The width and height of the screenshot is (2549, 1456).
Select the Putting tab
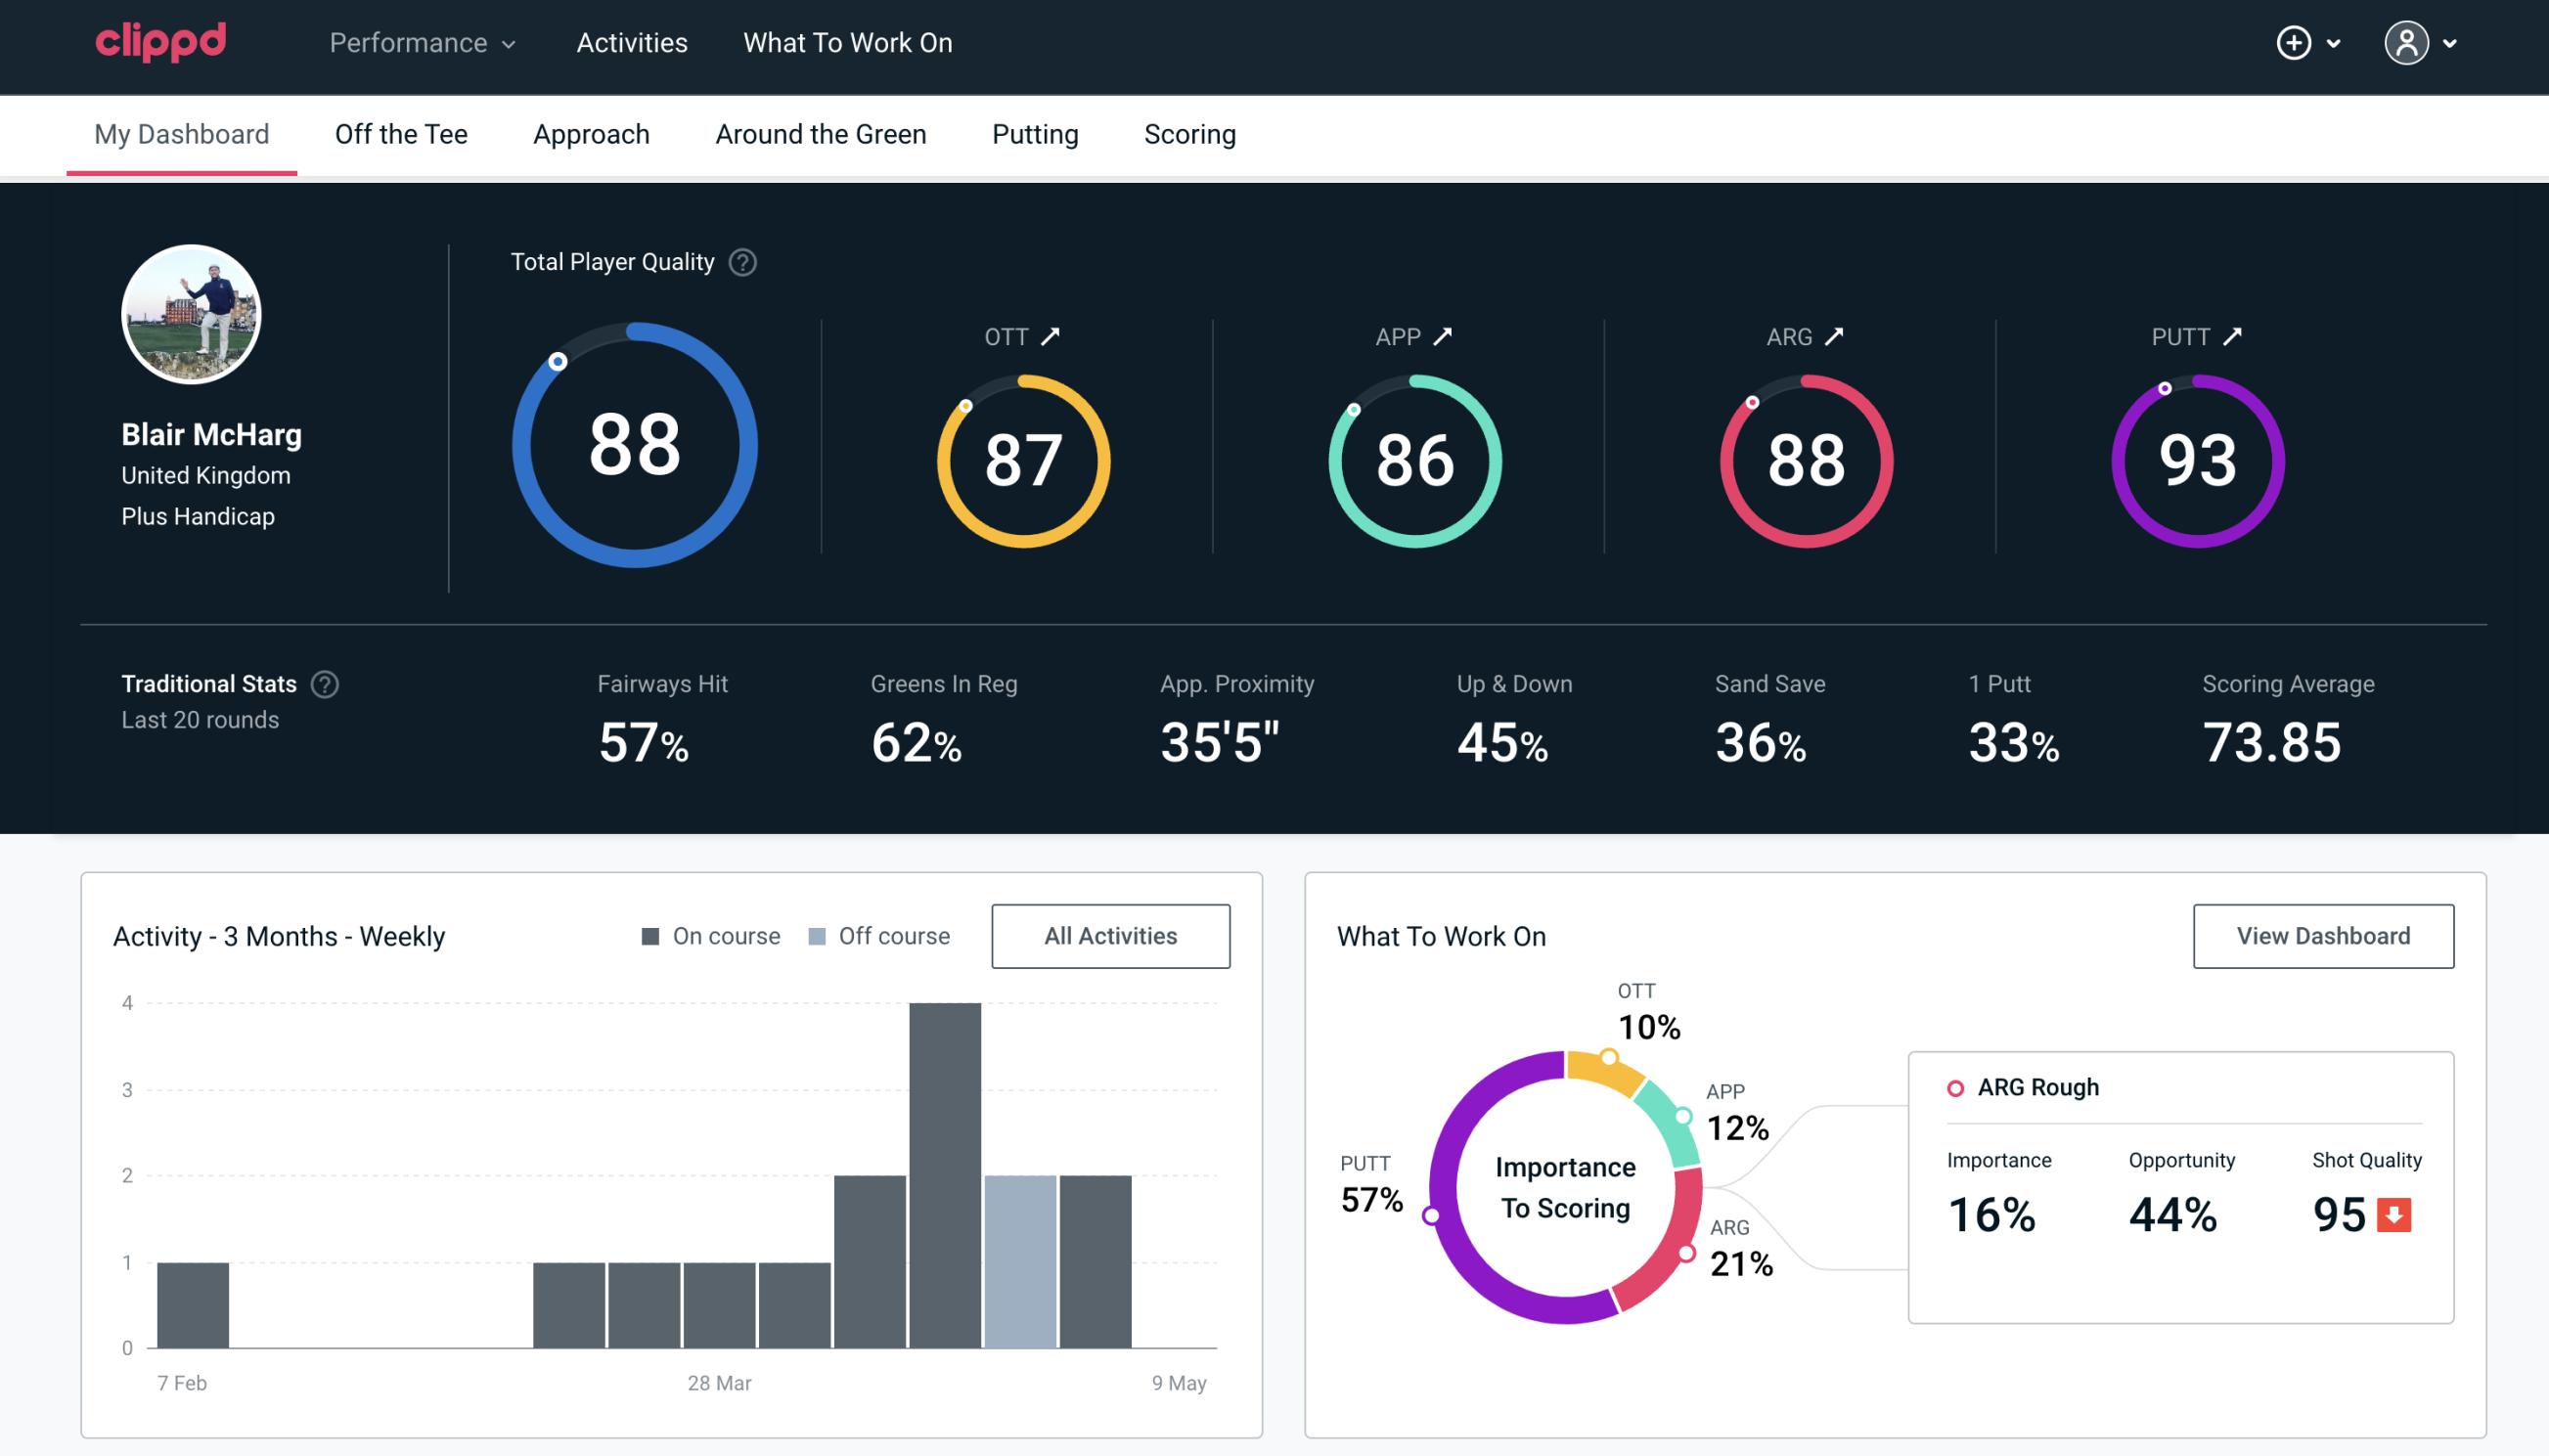pos(1033,133)
